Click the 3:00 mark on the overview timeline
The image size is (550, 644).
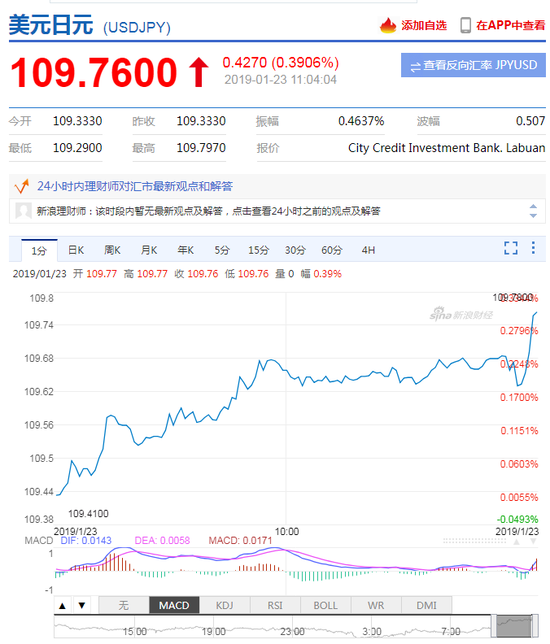click(x=372, y=631)
